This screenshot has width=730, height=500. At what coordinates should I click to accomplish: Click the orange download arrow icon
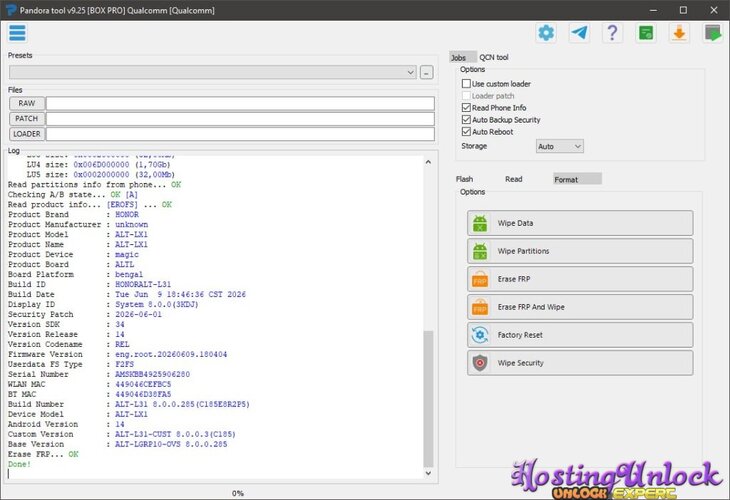tap(679, 33)
